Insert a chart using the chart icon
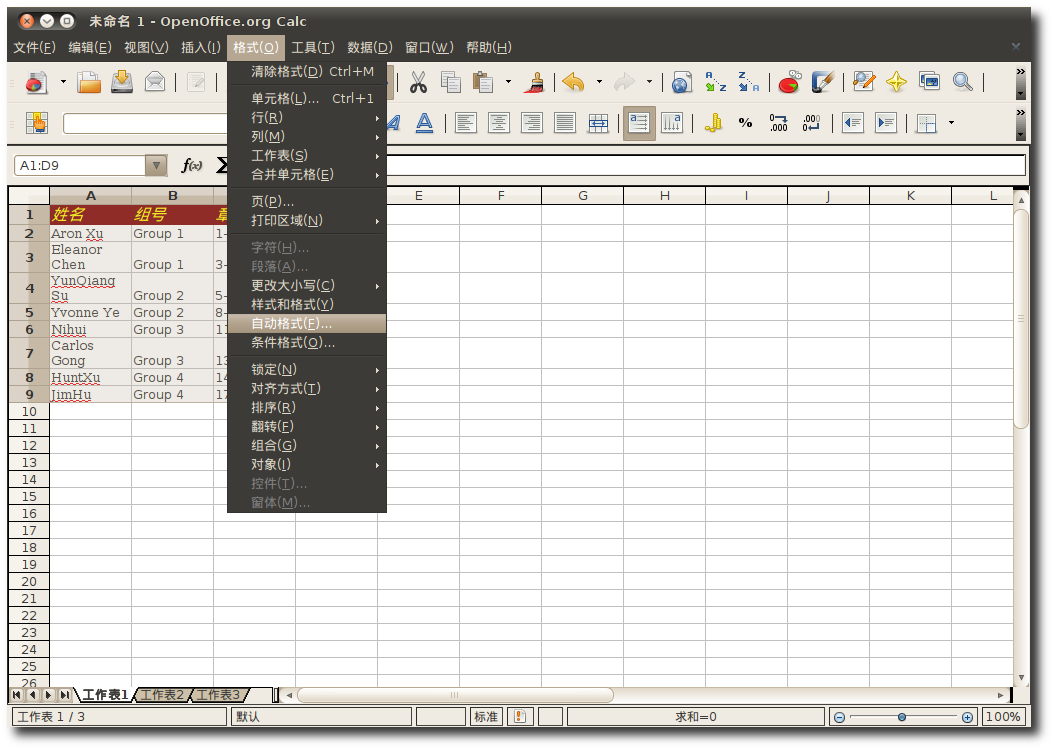 [x=790, y=83]
